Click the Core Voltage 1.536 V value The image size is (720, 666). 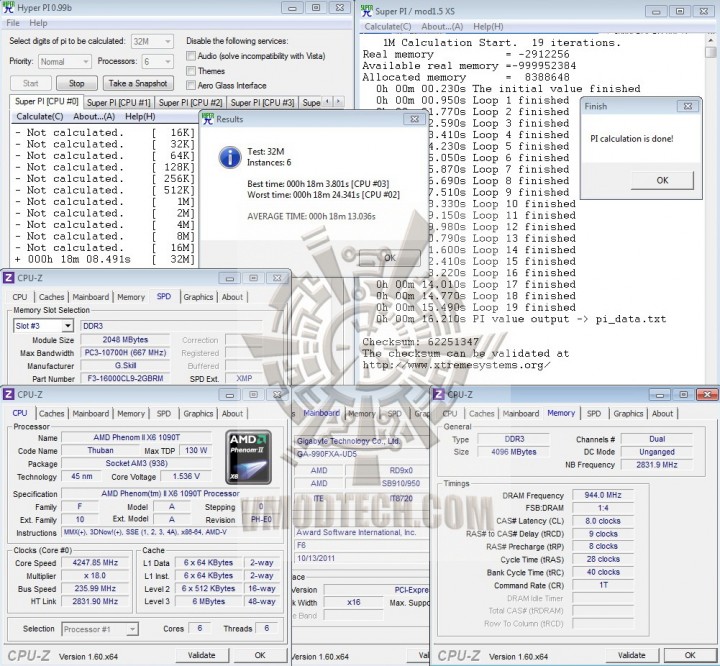(x=186, y=476)
